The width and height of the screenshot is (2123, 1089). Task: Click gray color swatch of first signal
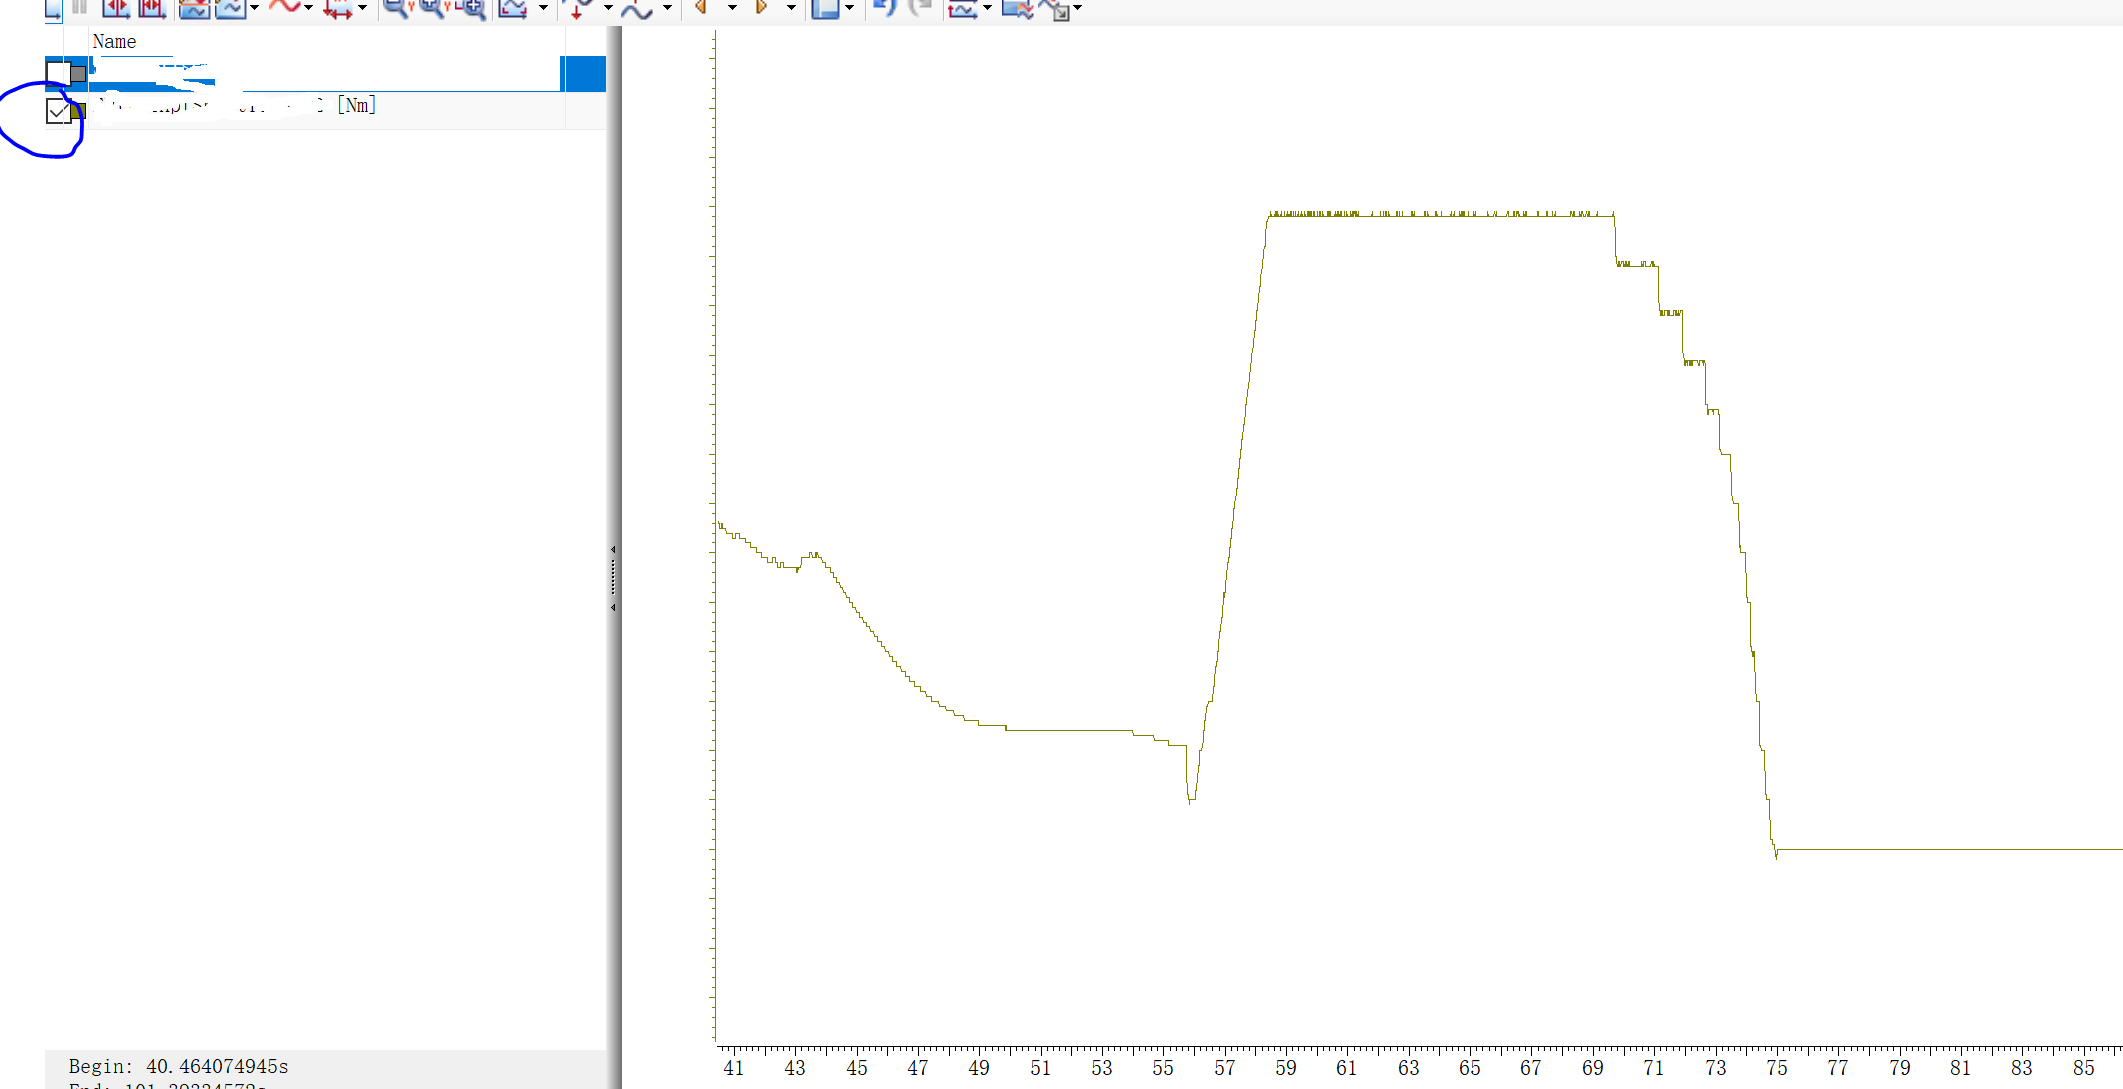pyautogui.click(x=78, y=73)
